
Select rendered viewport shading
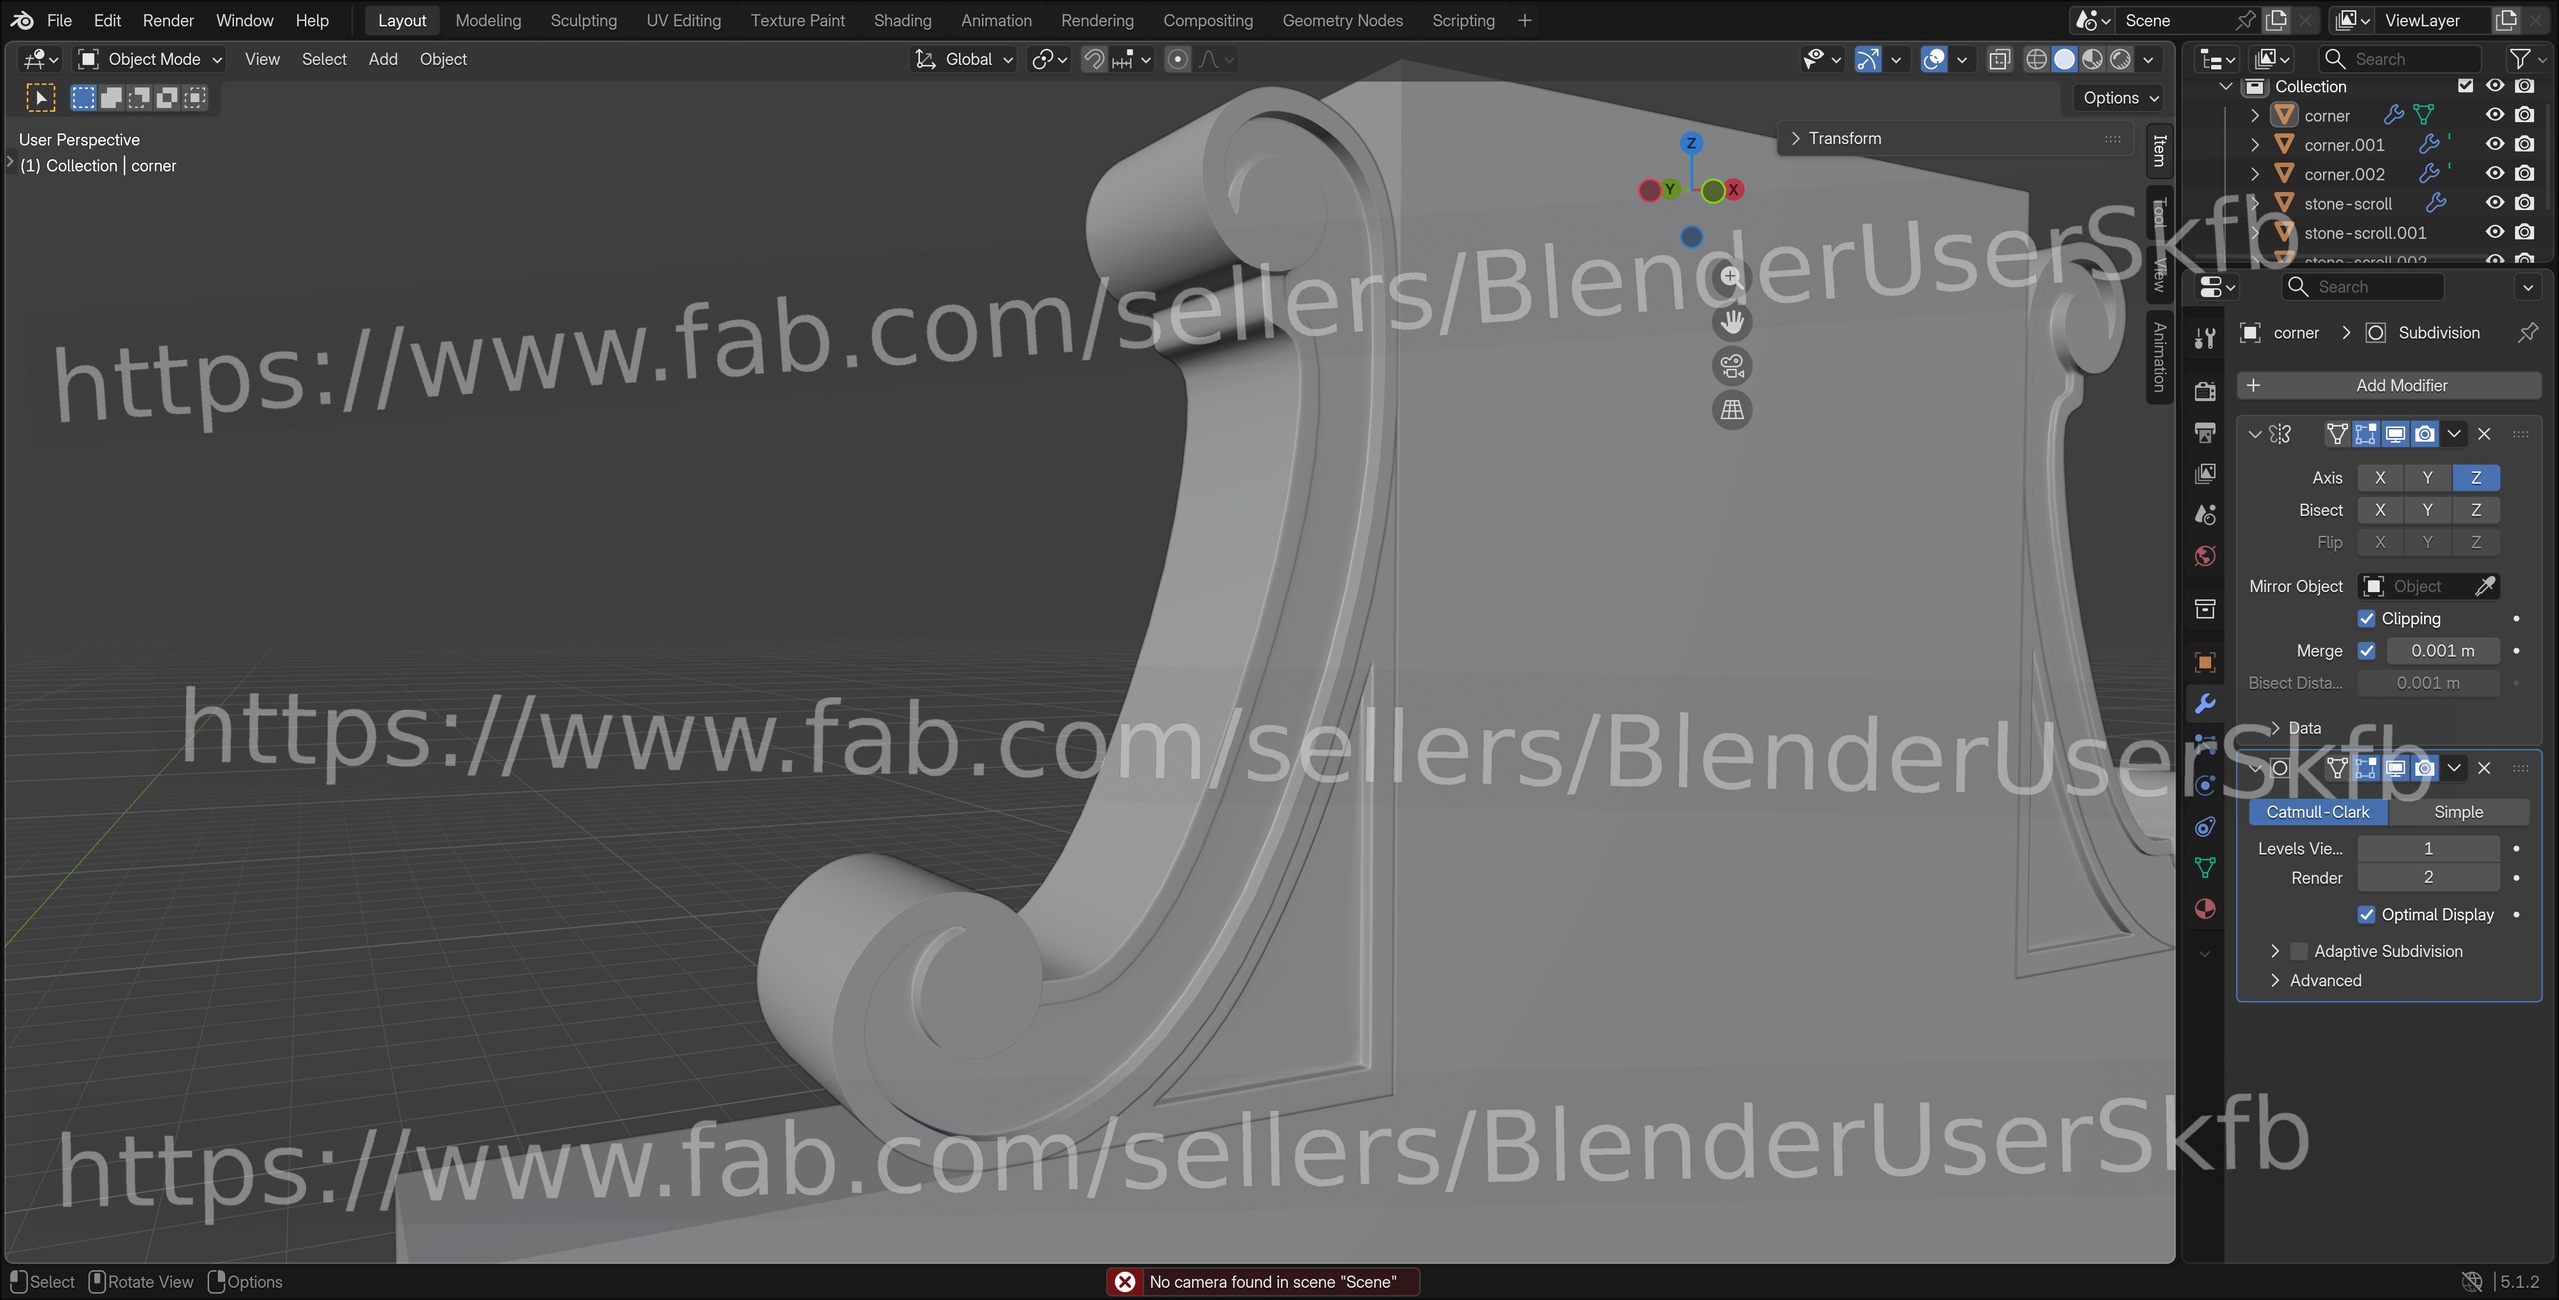tap(2120, 60)
